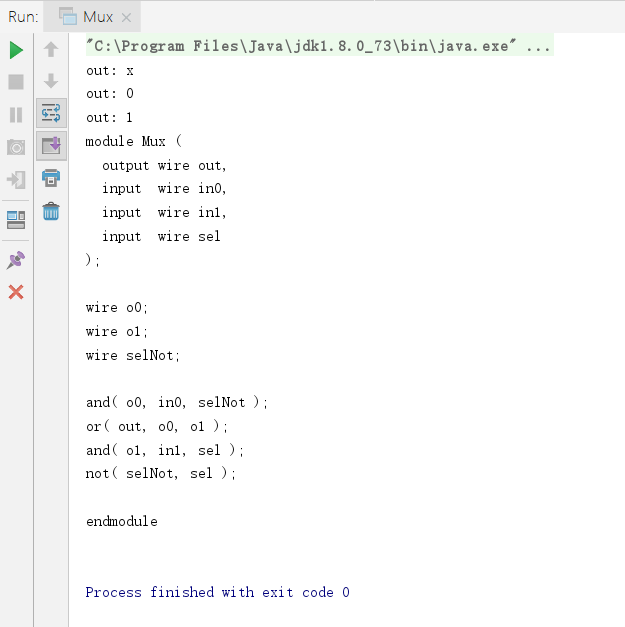Click the 'input wire sel' line

click(x=161, y=236)
